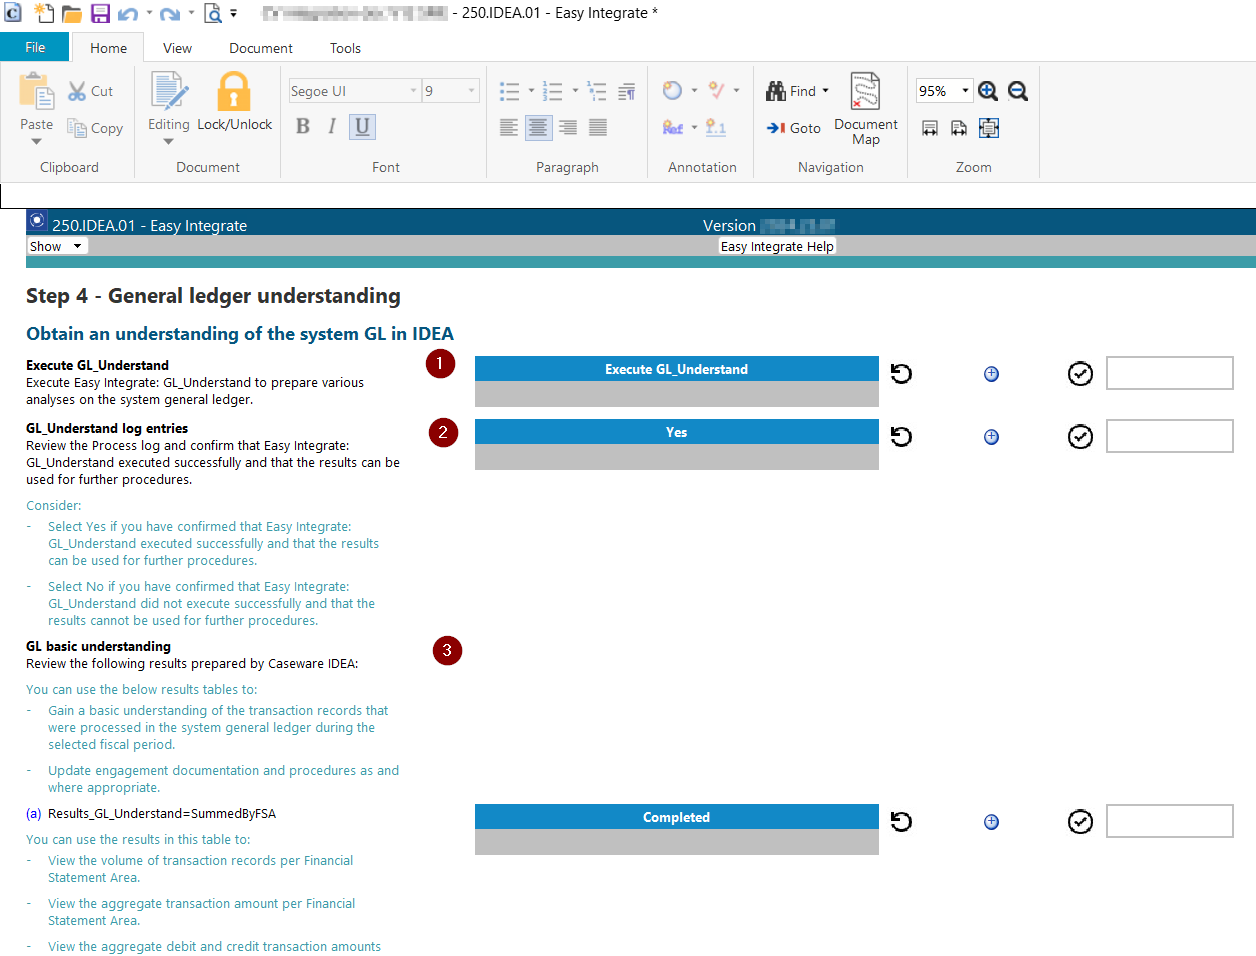Click the zoom in magnifier icon
The width and height of the screenshot is (1256, 956).
tap(988, 91)
